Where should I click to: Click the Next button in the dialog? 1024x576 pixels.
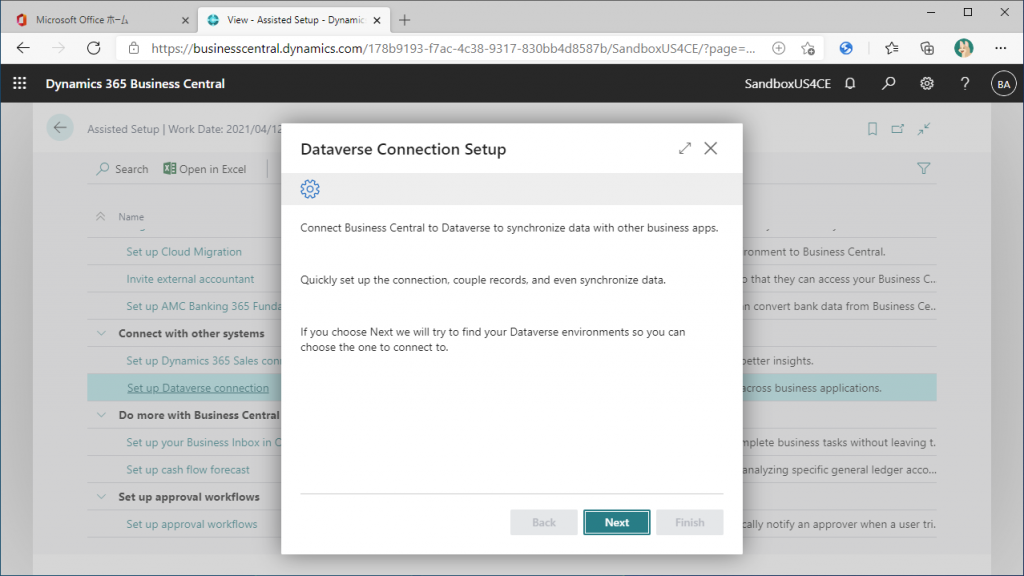pos(616,522)
